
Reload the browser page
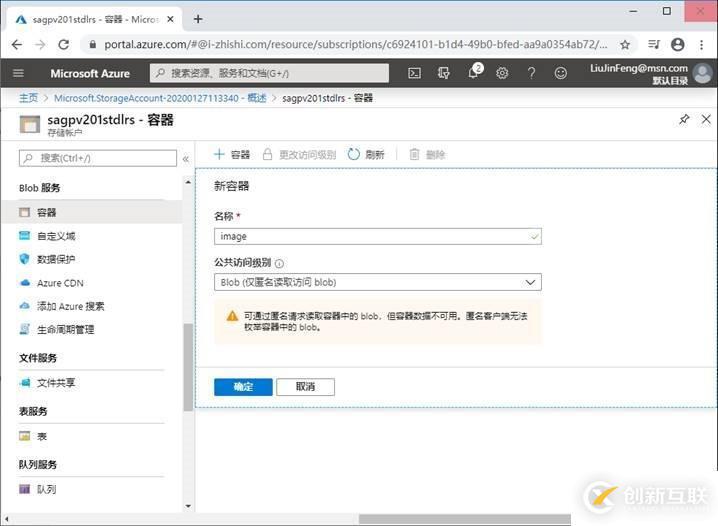tap(64, 44)
